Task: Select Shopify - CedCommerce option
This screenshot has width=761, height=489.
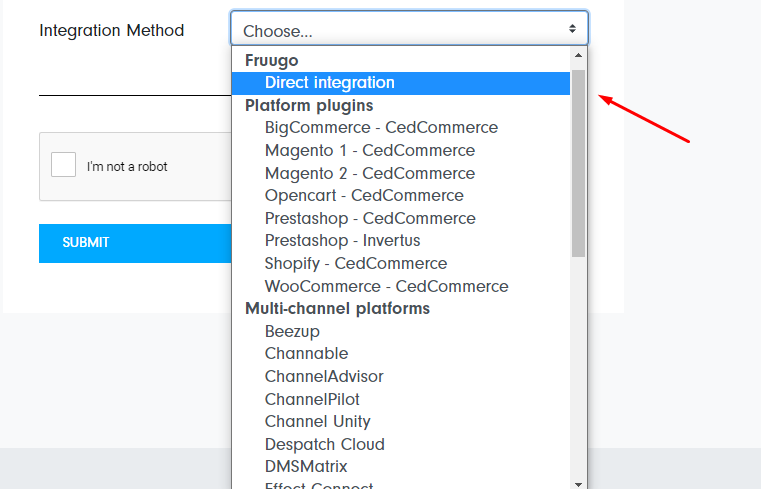Action: point(400,263)
